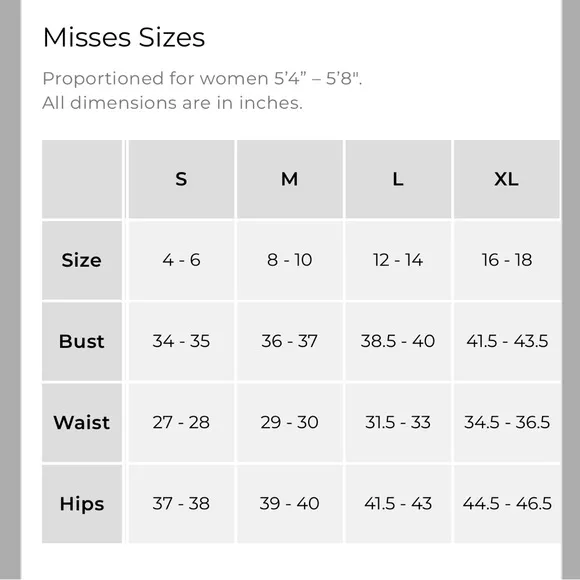The image size is (580, 580).
Task: Click the Bust row label
Action: click(x=82, y=341)
